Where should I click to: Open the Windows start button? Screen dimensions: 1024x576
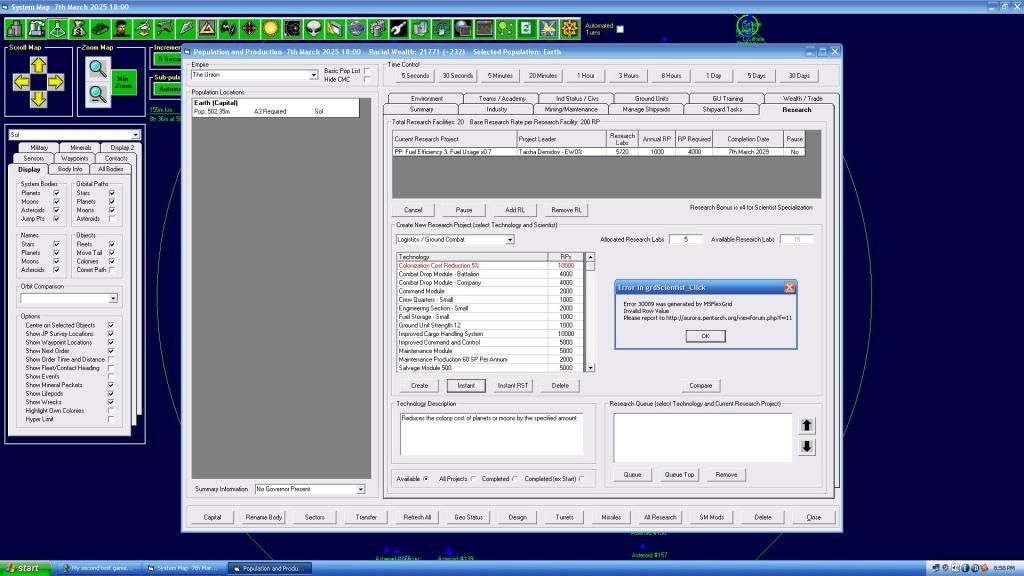pyautogui.click(x=25, y=568)
